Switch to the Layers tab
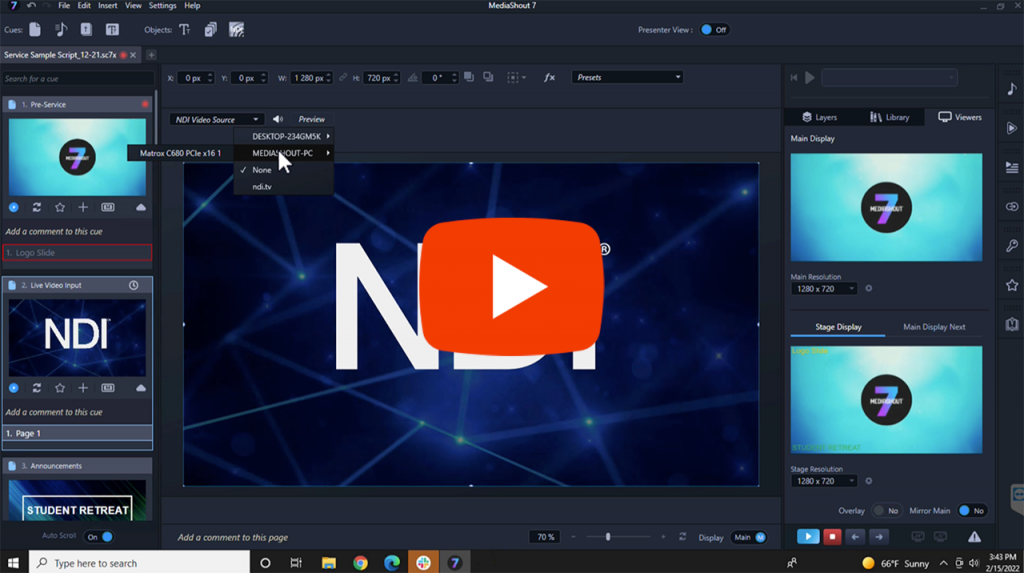Viewport: 1024px width, 573px height. click(x=820, y=117)
